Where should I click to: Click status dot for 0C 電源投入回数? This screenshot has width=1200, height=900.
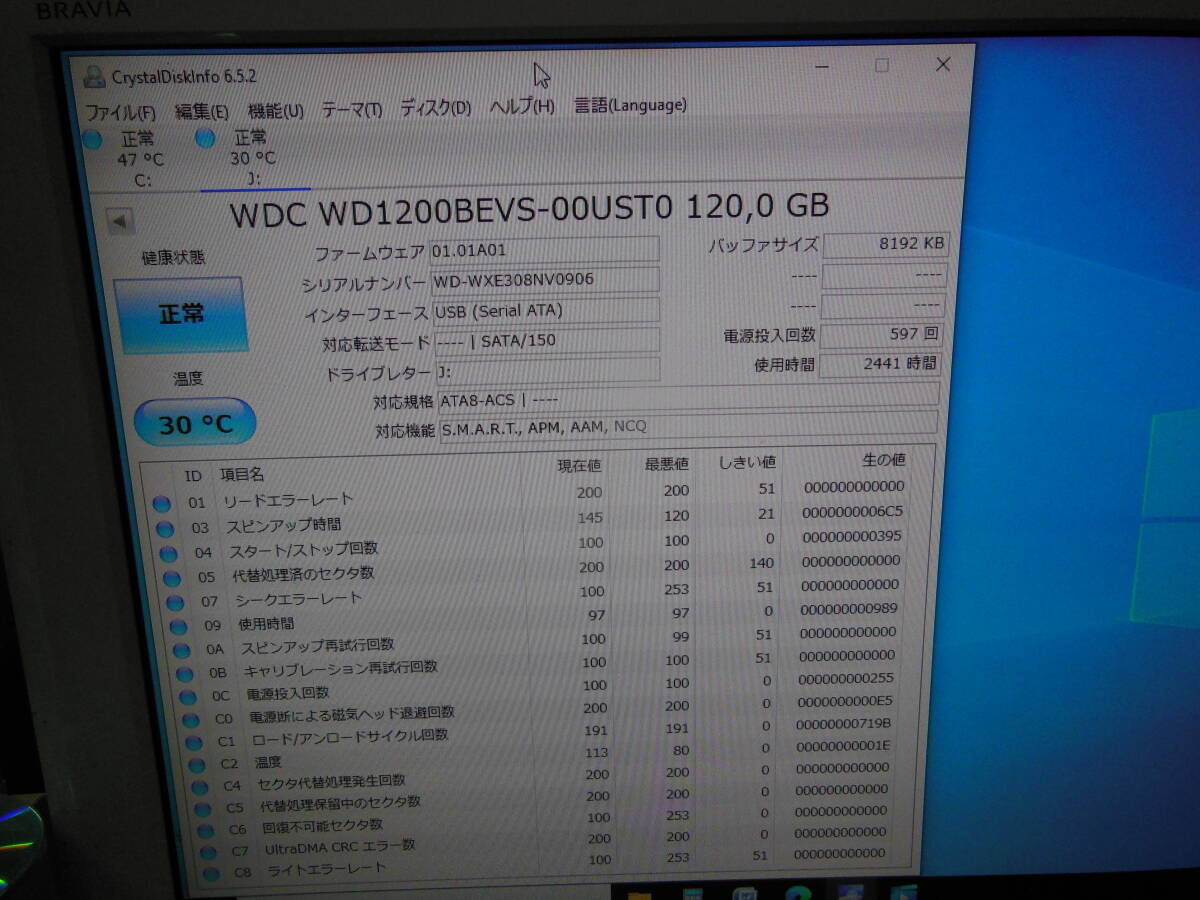click(x=188, y=698)
